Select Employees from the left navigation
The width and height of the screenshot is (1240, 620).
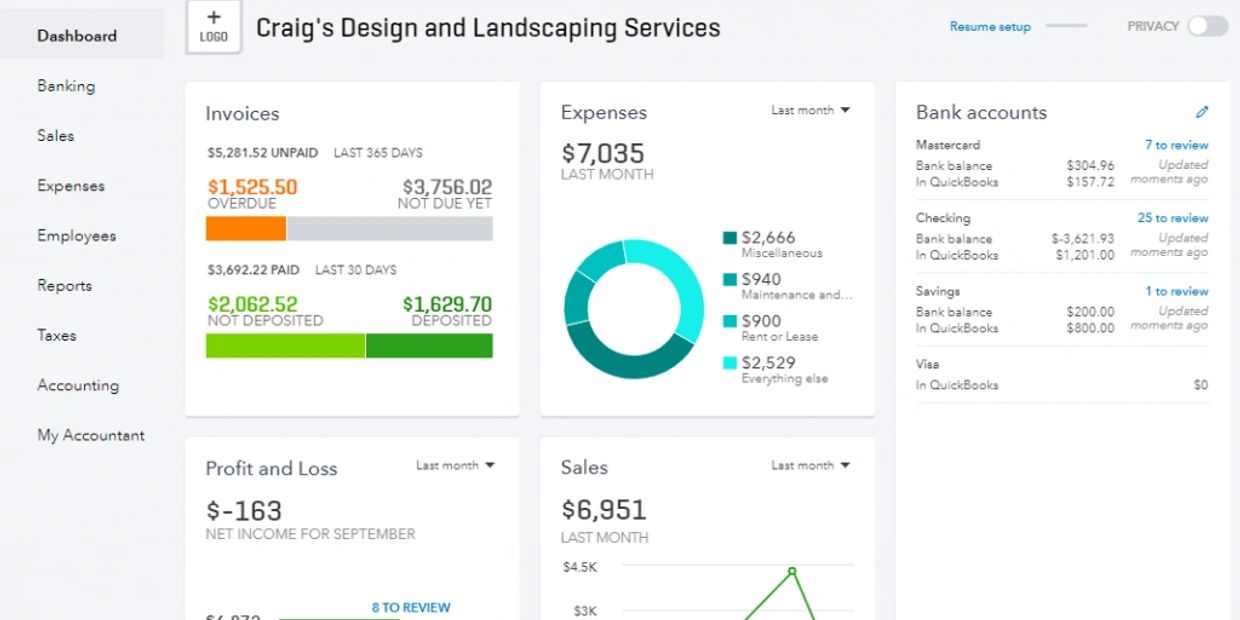pos(76,236)
